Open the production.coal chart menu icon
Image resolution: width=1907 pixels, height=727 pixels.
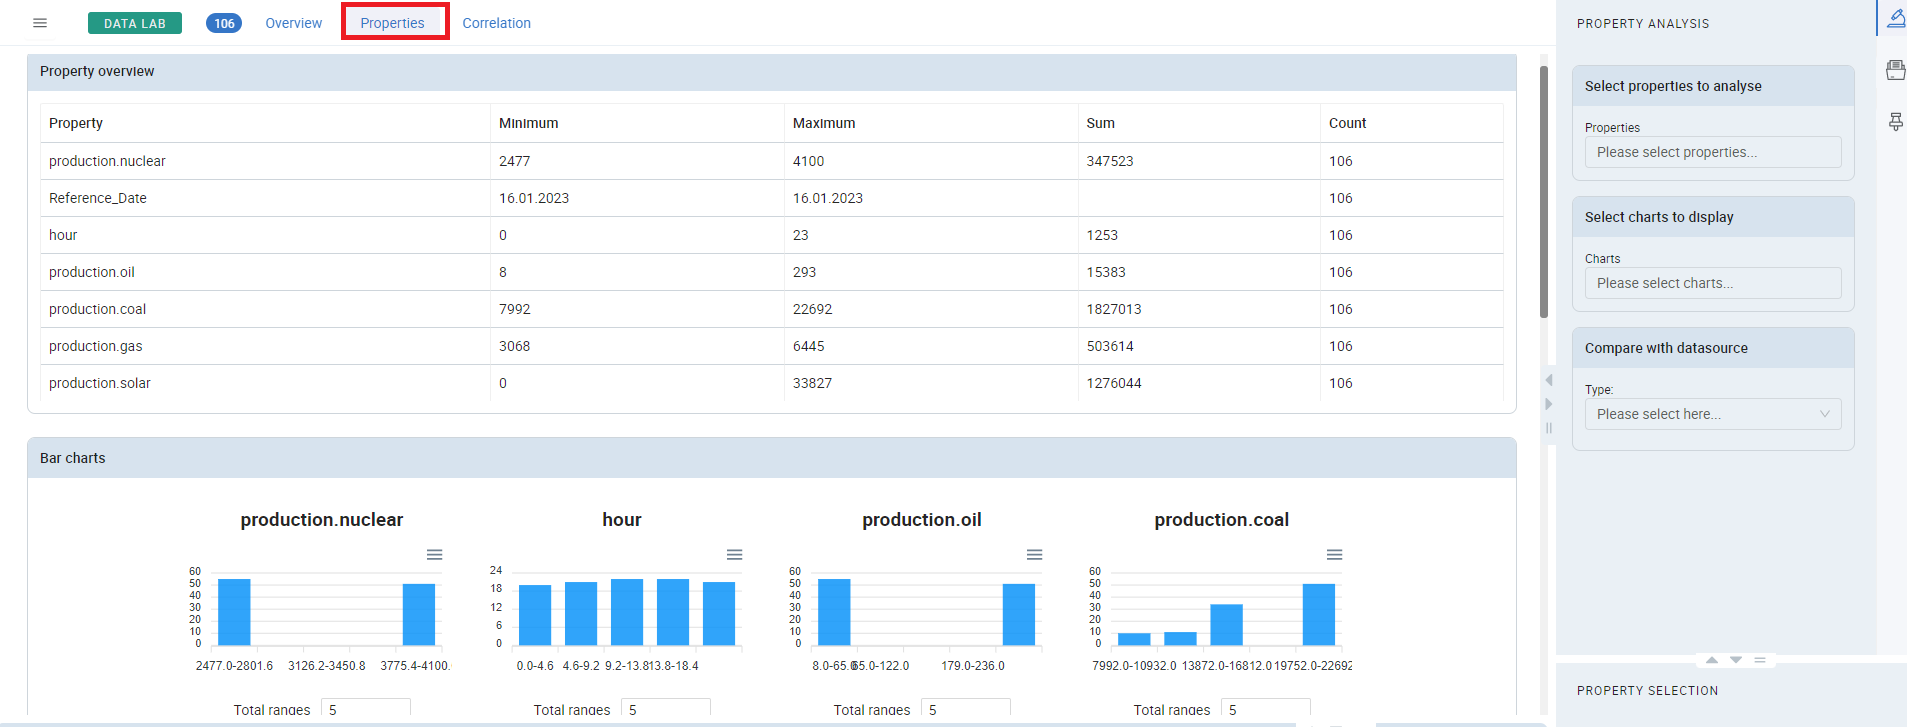pyautogui.click(x=1335, y=555)
